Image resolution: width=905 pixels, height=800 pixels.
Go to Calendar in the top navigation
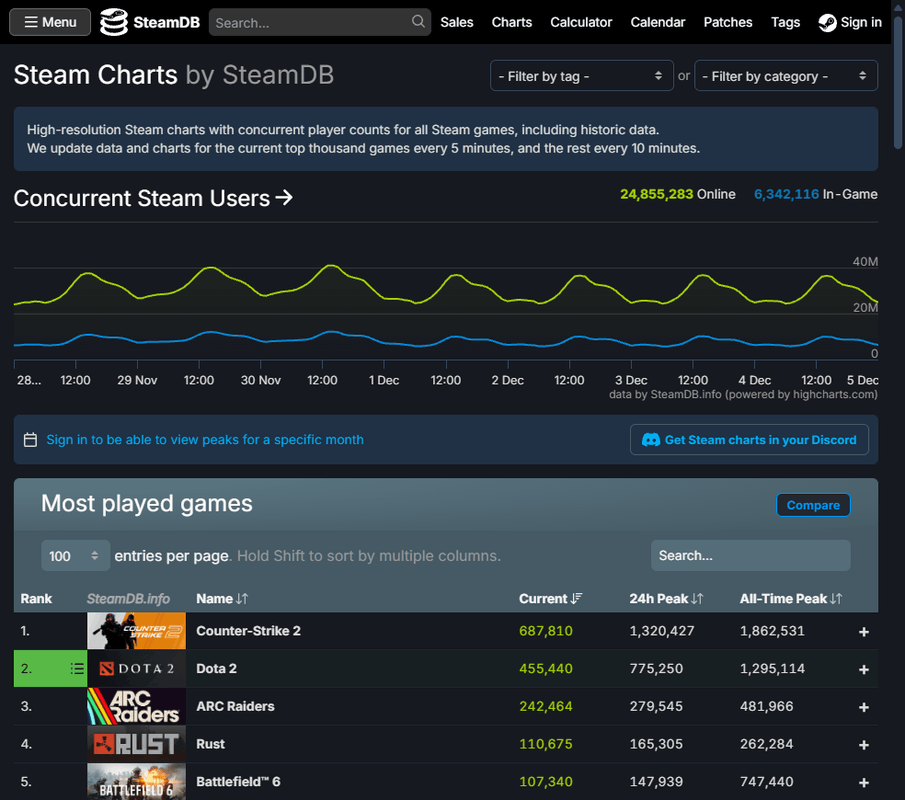tap(657, 22)
